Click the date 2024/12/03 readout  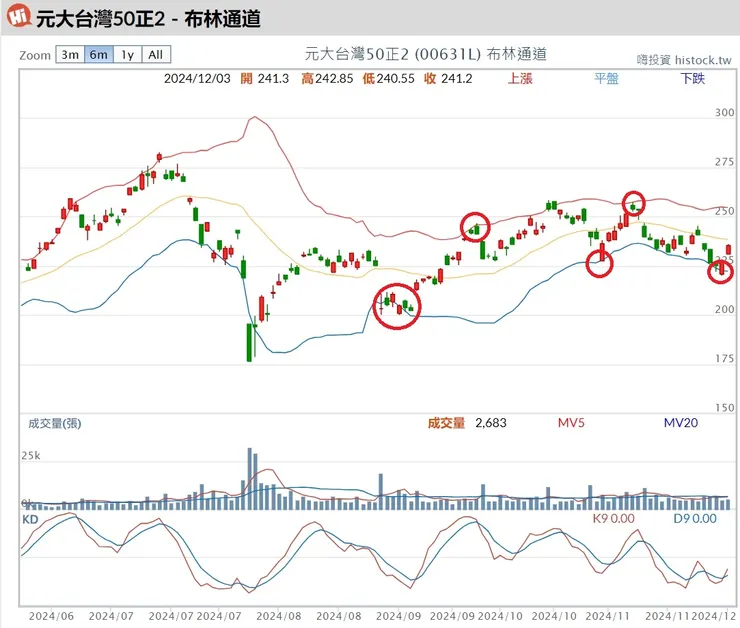(x=197, y=78)
